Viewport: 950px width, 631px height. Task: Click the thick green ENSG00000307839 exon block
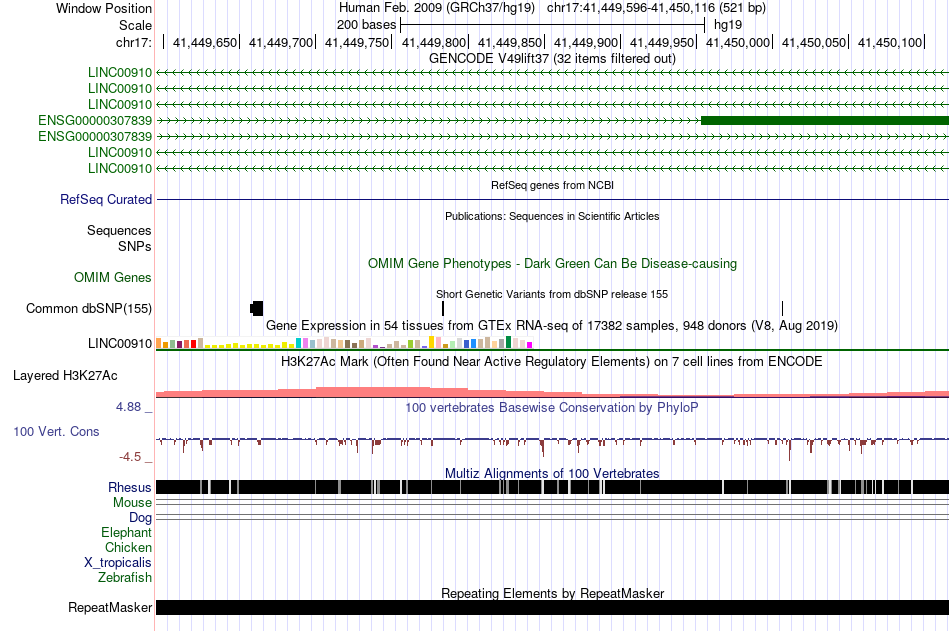click(x=825, y=121)
